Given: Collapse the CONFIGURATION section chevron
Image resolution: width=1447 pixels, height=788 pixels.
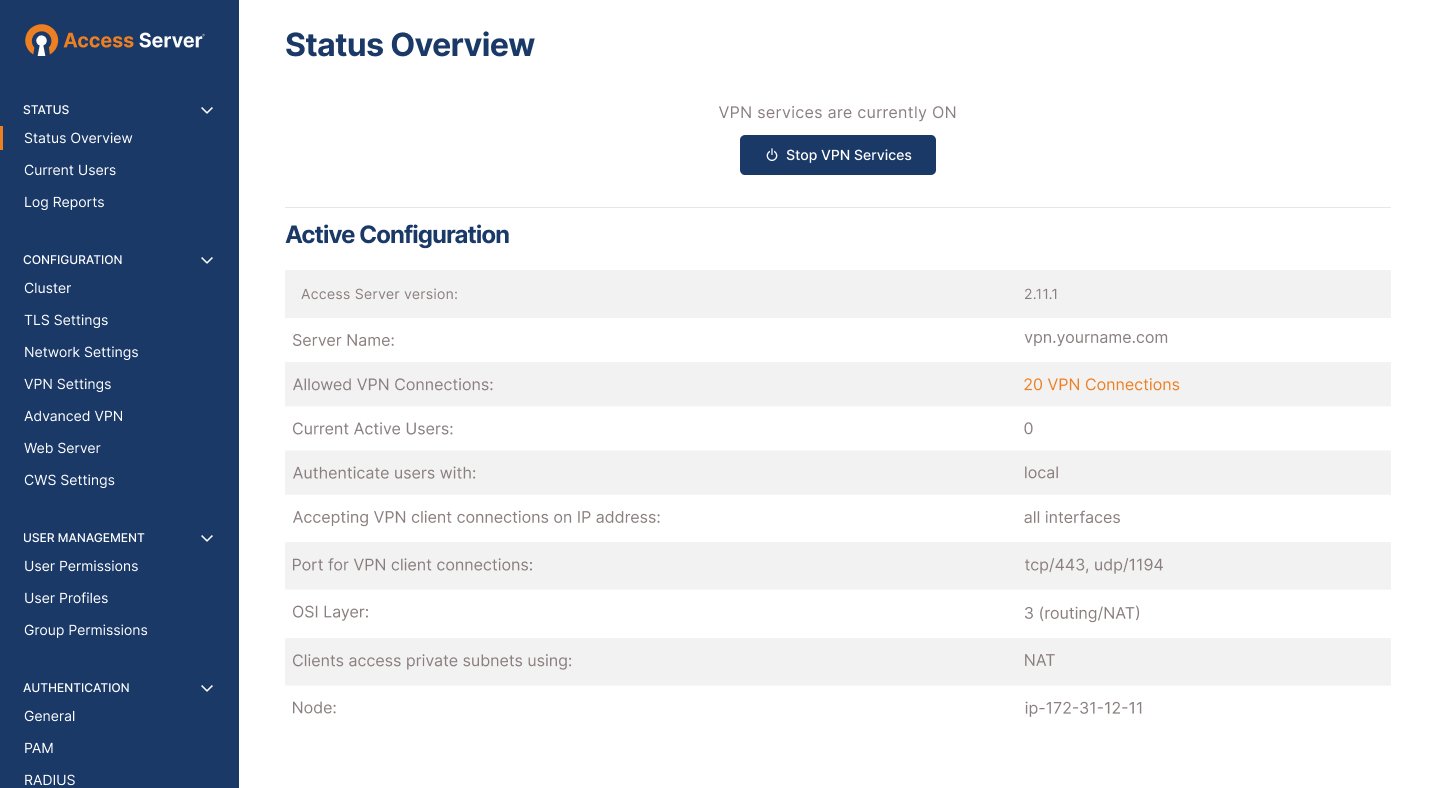Looking at the screenshot, I should [207, 260].
